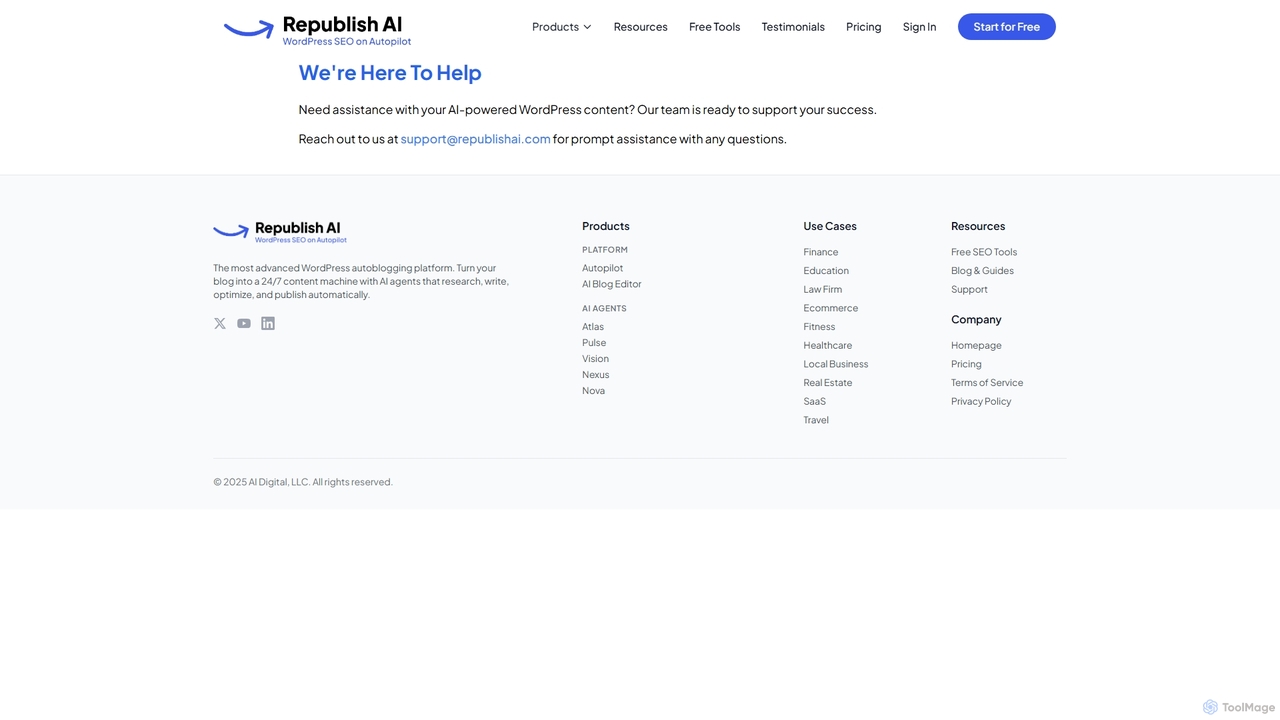Click the support@republishai.com email link
Viewport: 1280px width, 720px height.
476,139
